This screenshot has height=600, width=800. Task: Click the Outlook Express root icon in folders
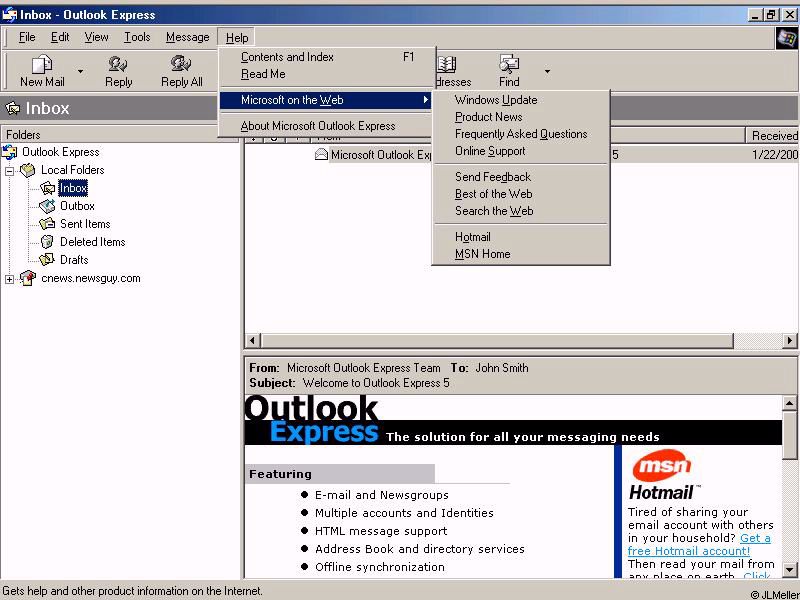[x=10, y=152]
